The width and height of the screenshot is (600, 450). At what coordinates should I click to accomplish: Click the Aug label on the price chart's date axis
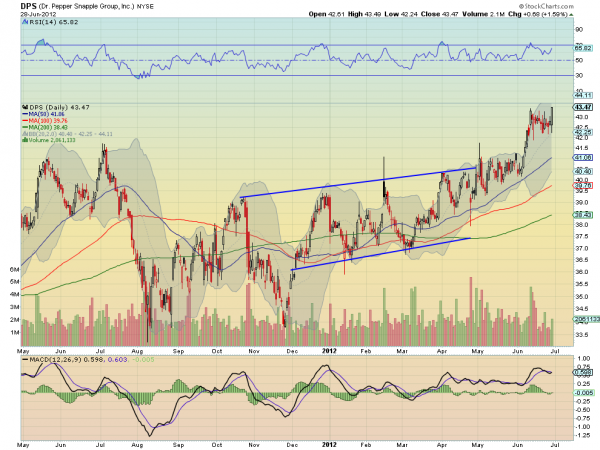(137, 351)
